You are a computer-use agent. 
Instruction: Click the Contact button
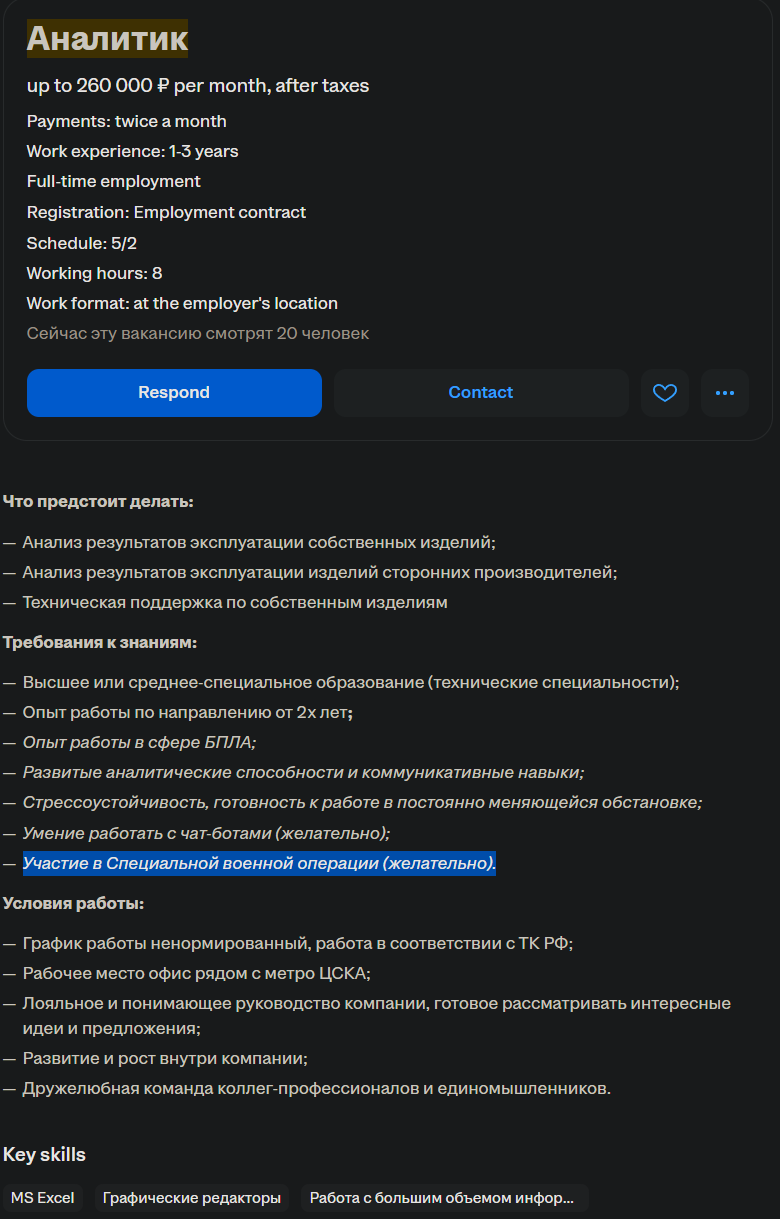[481, 393]
